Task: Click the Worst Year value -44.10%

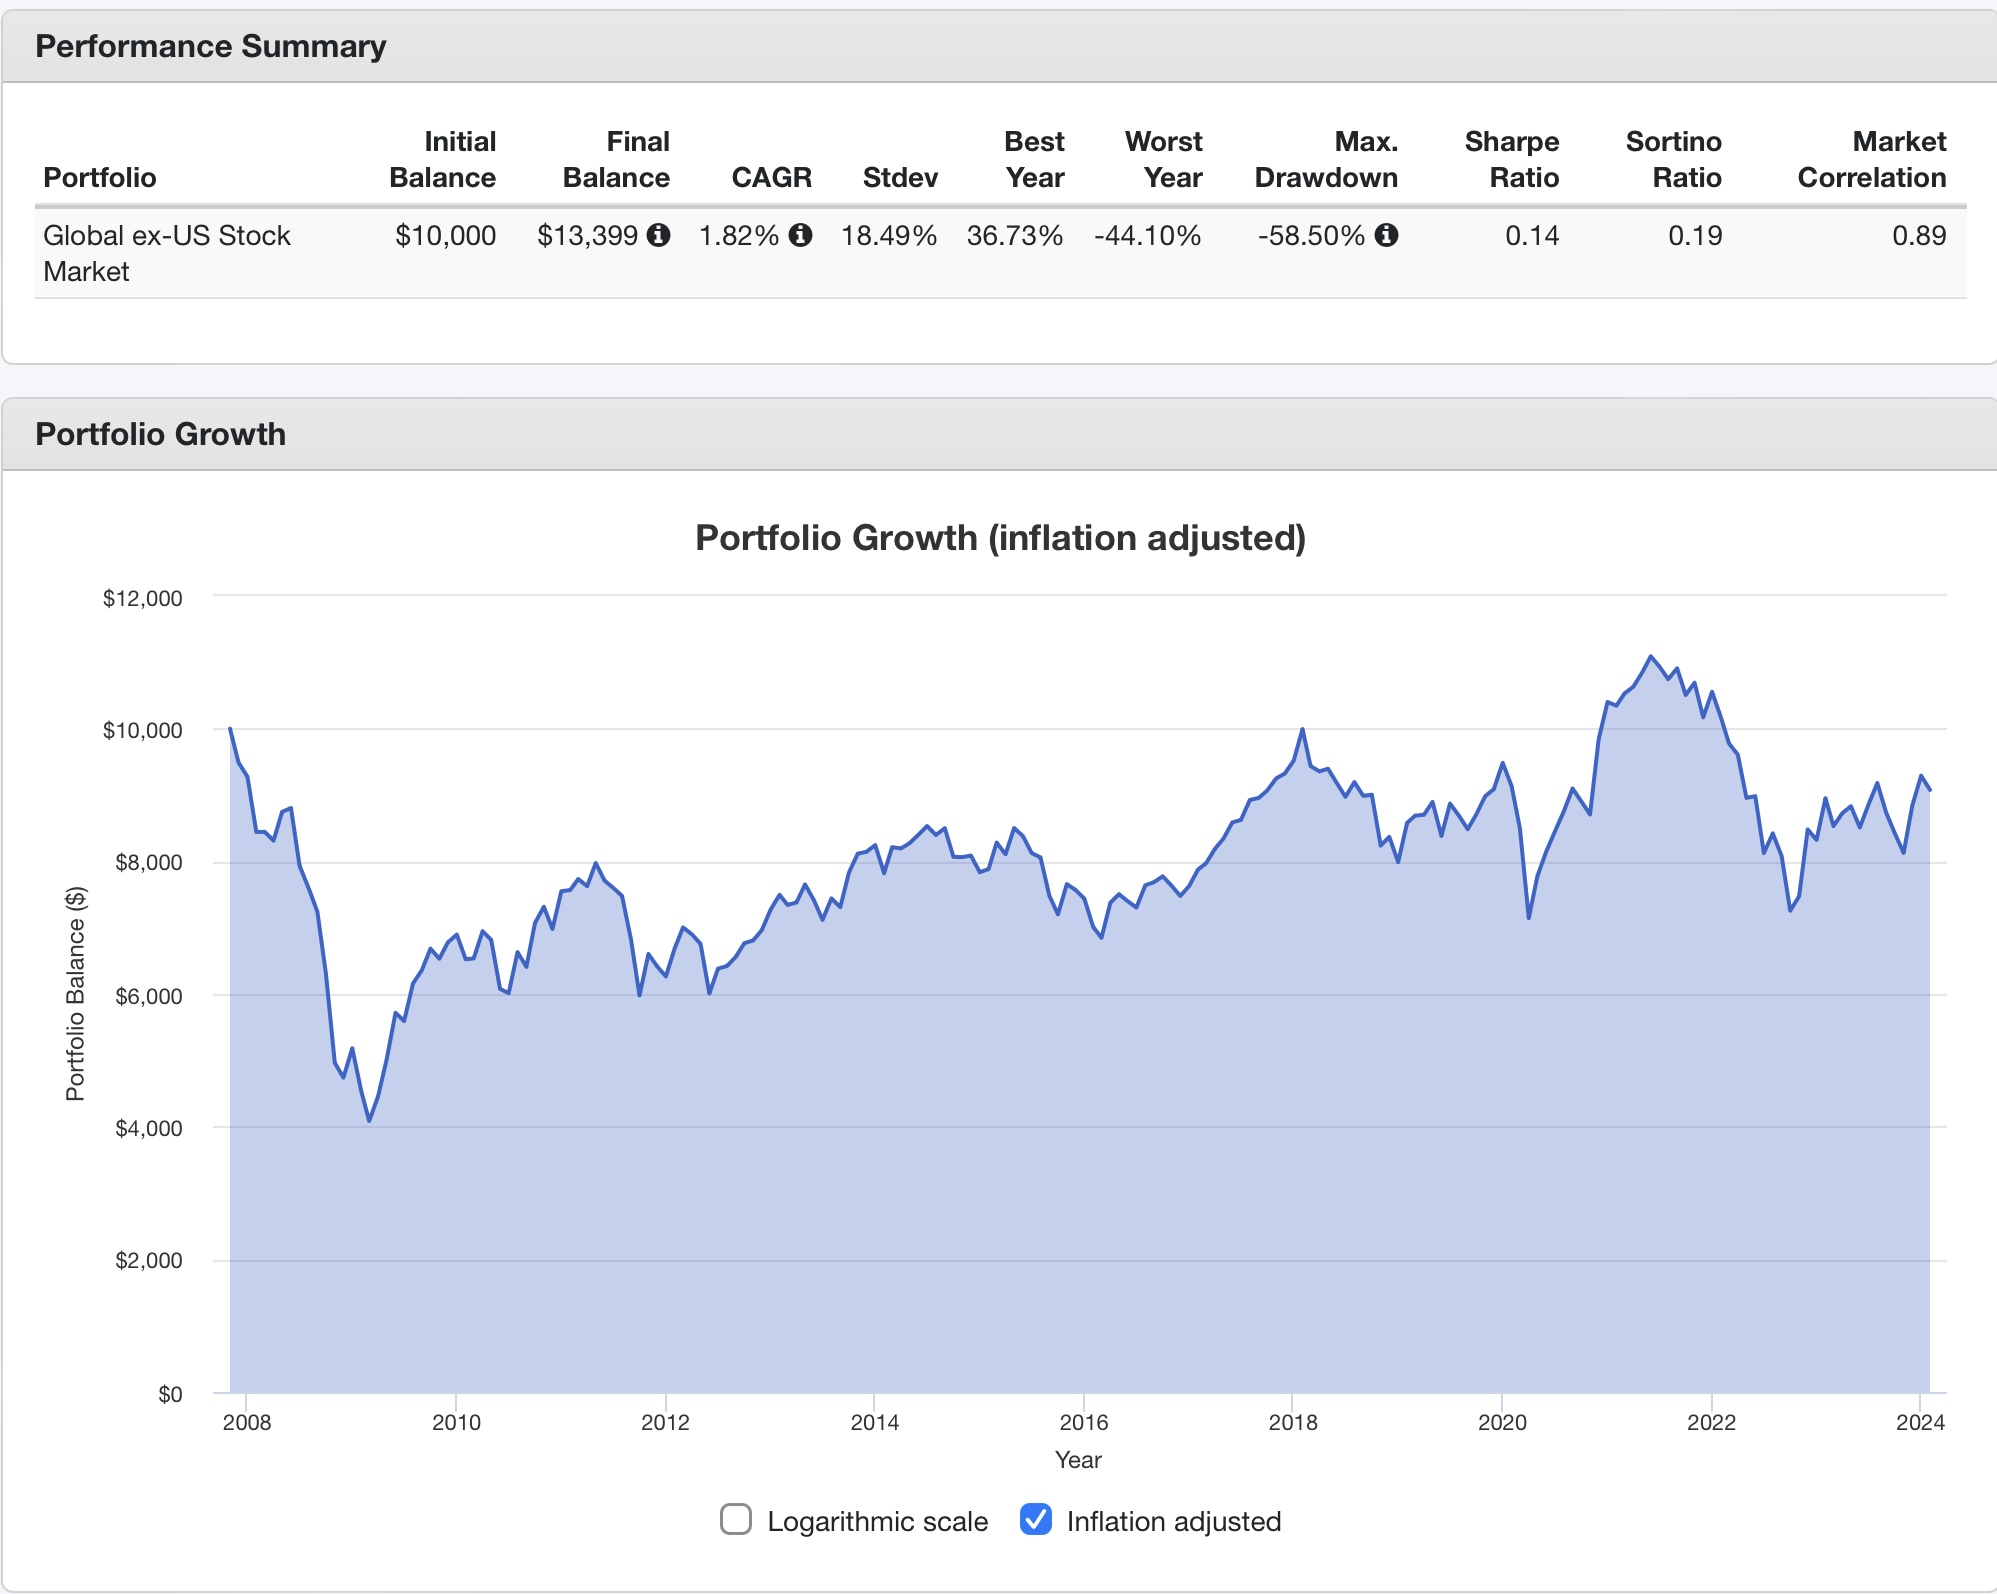Action: (x=1147, y=235)
